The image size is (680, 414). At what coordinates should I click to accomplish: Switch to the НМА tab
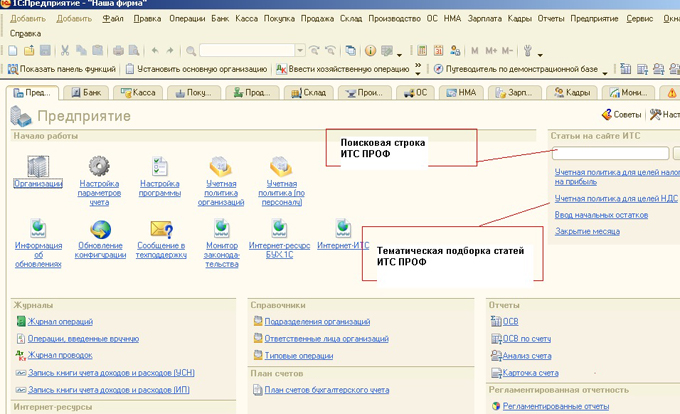pos(461,92)
